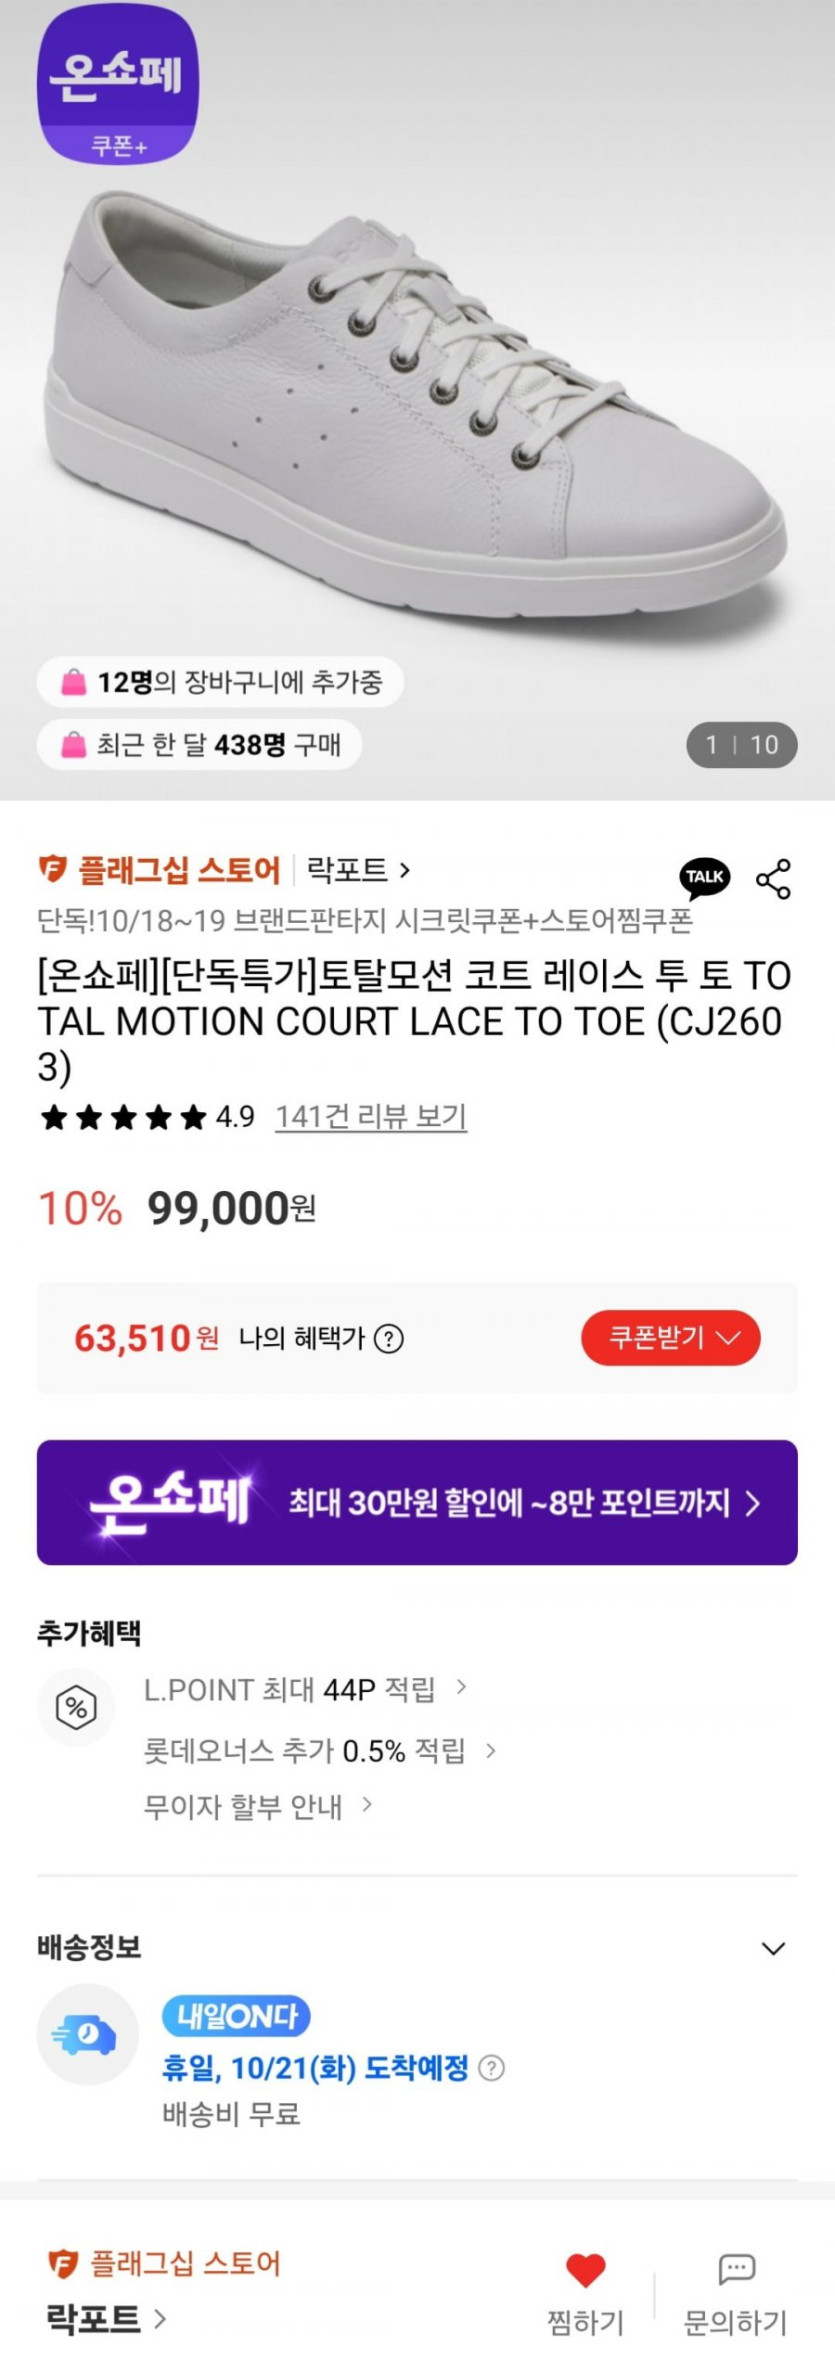Tap the delivery arrival info question icon
The width and height of the screenshot is (835, 2359).
(x=491, y=2067)
